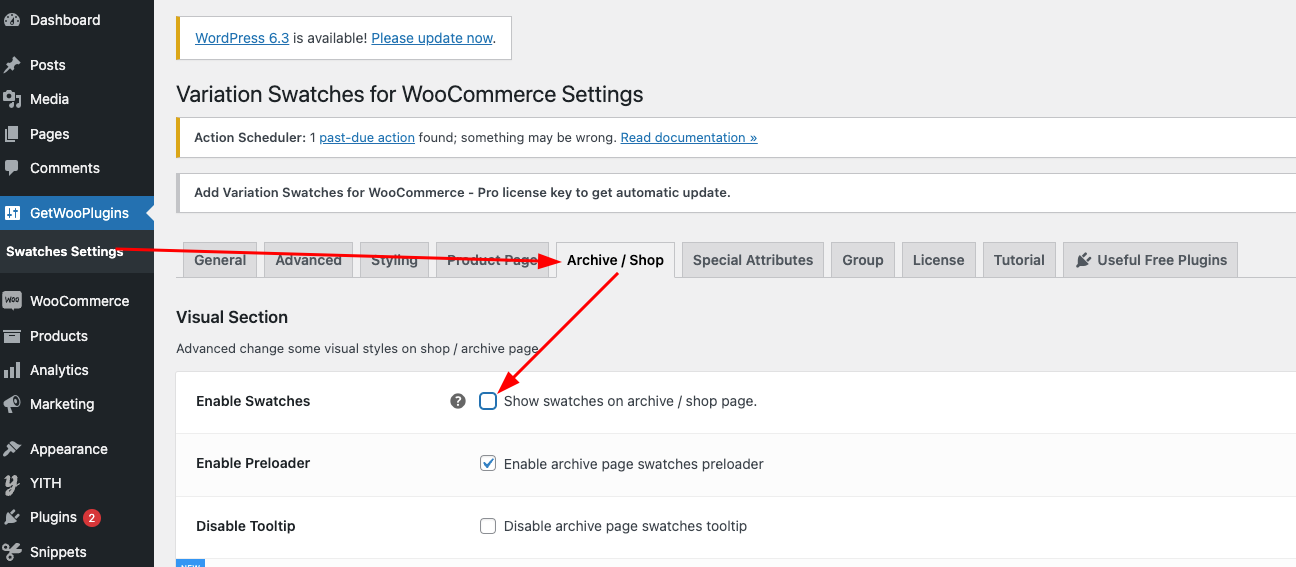
Task: Open the Tutorial tab
Action: pos(1019,260)
